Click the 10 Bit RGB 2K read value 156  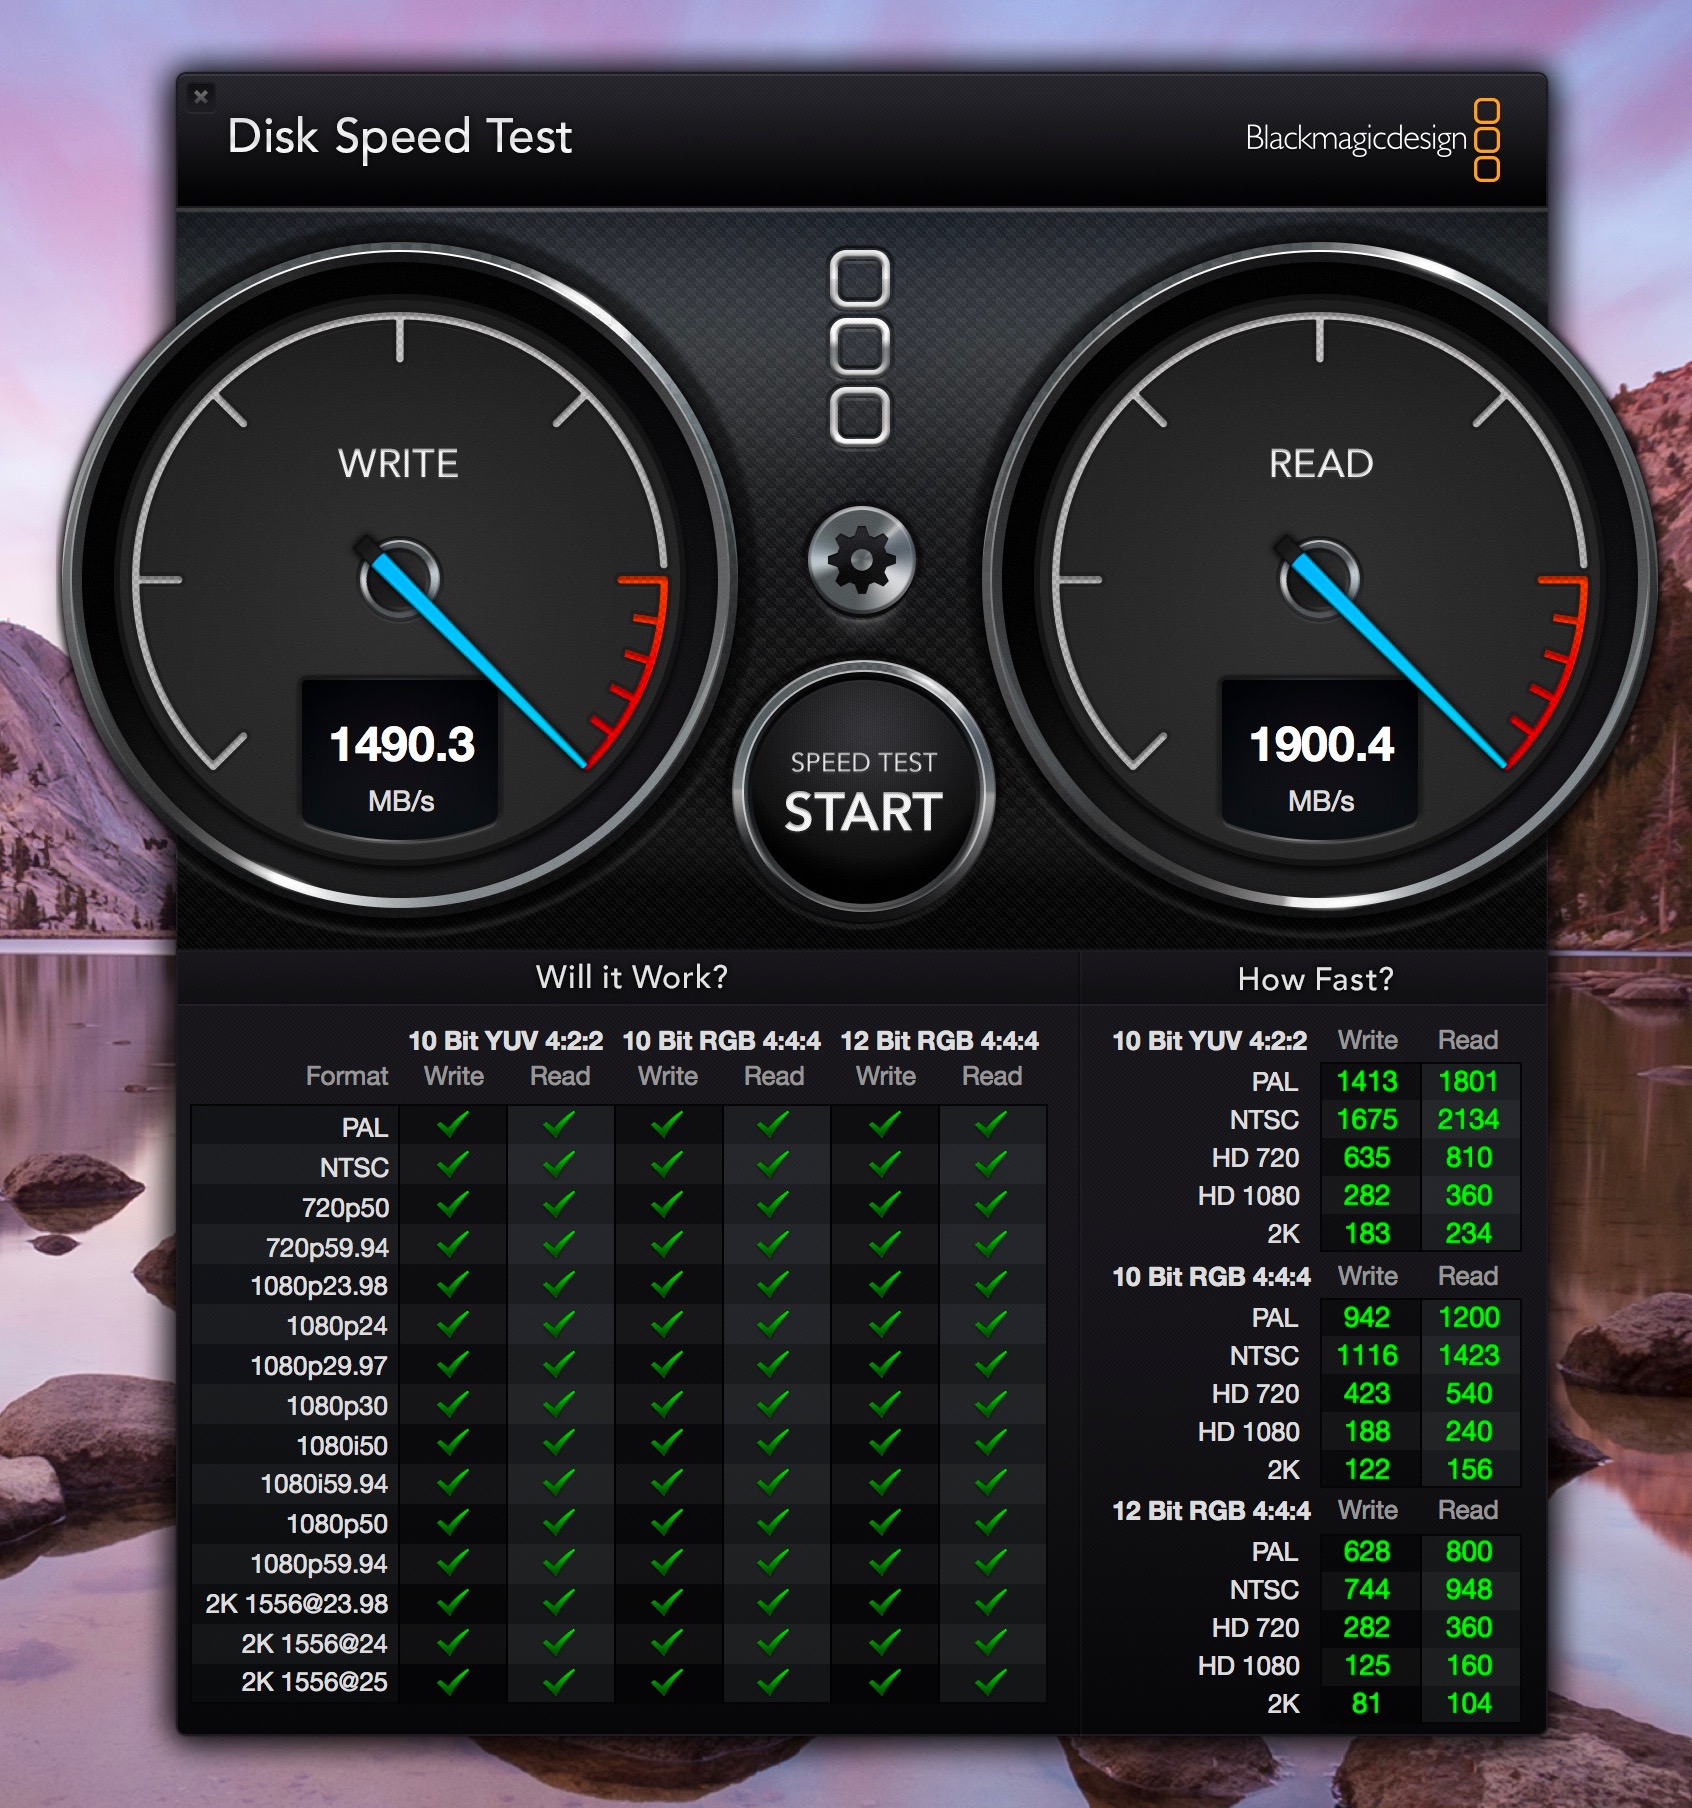point(1468,1469)
